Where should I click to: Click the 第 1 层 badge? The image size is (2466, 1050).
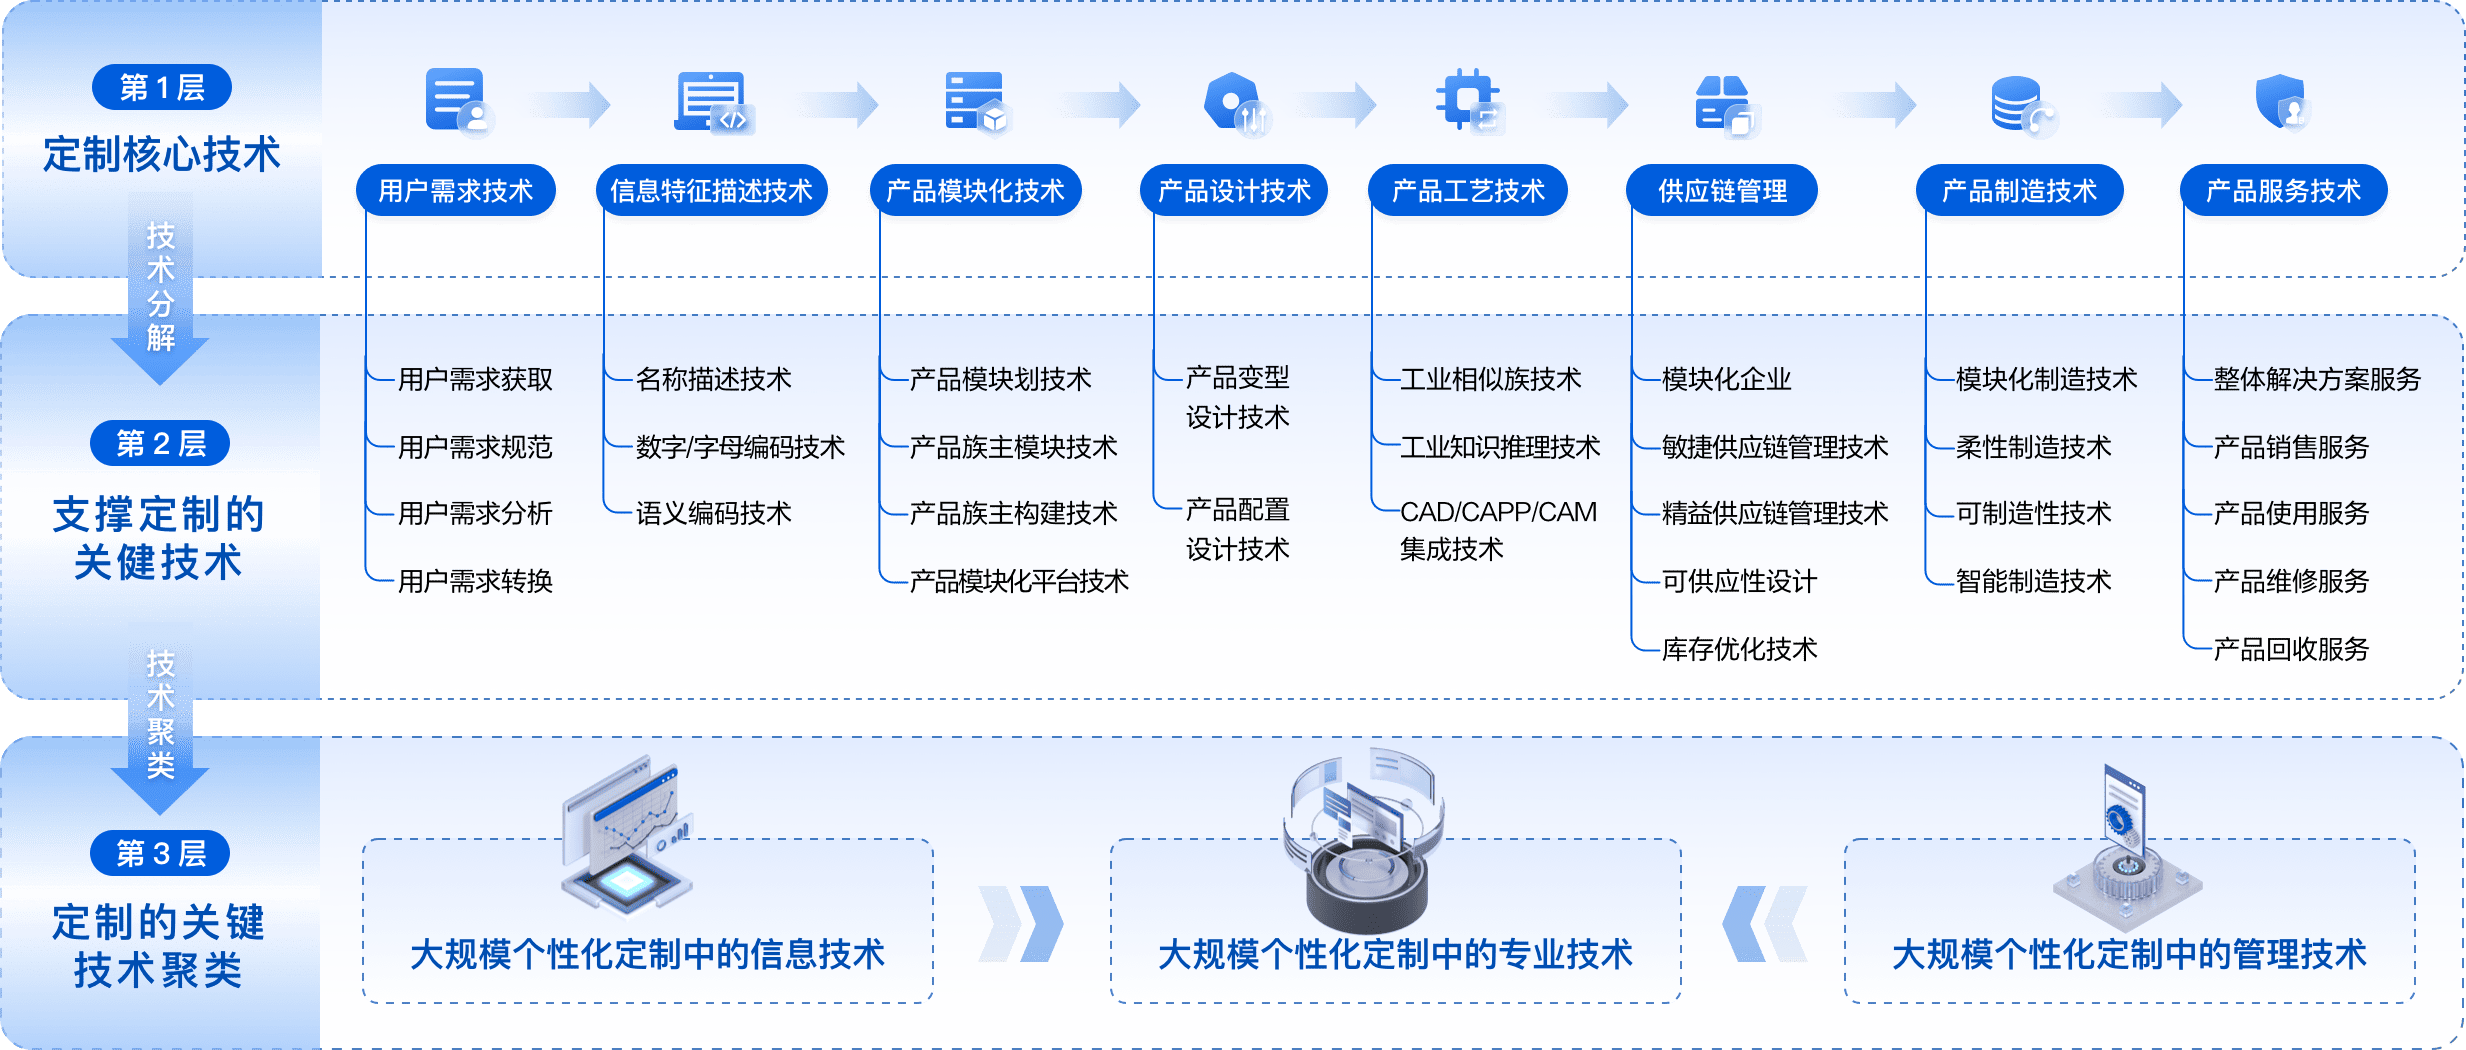[162, 88]
